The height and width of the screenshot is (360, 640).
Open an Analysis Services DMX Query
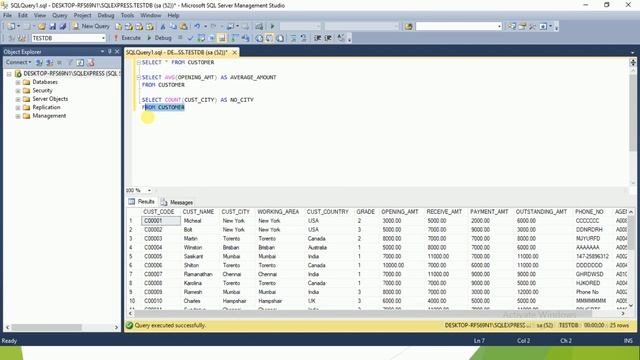(x=140, y=26)
